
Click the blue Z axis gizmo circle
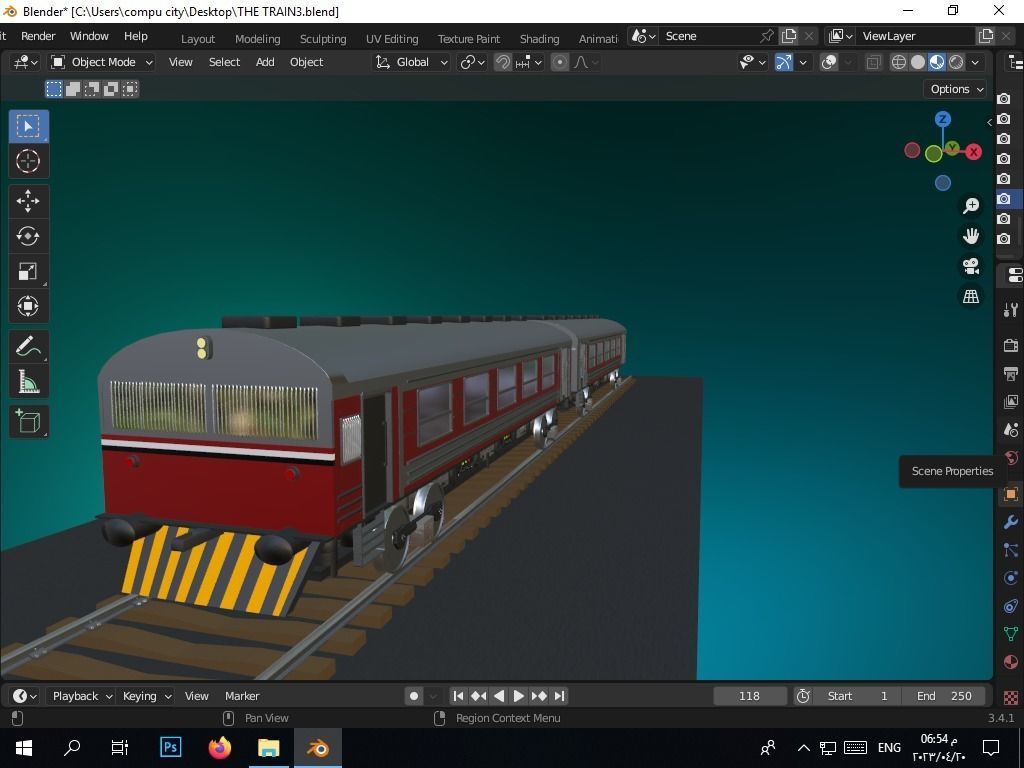pos(942,120)
